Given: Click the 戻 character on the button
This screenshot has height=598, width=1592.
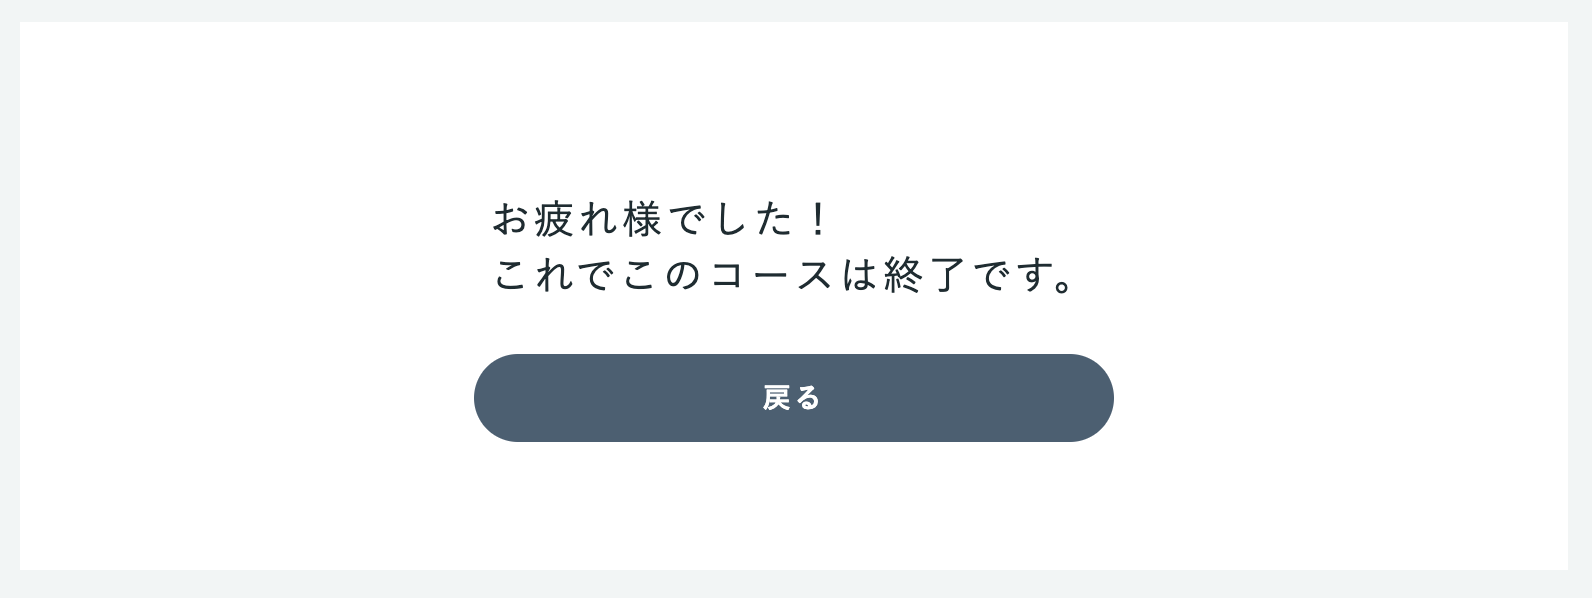Looking at the screenshot, I should (777, 398).
